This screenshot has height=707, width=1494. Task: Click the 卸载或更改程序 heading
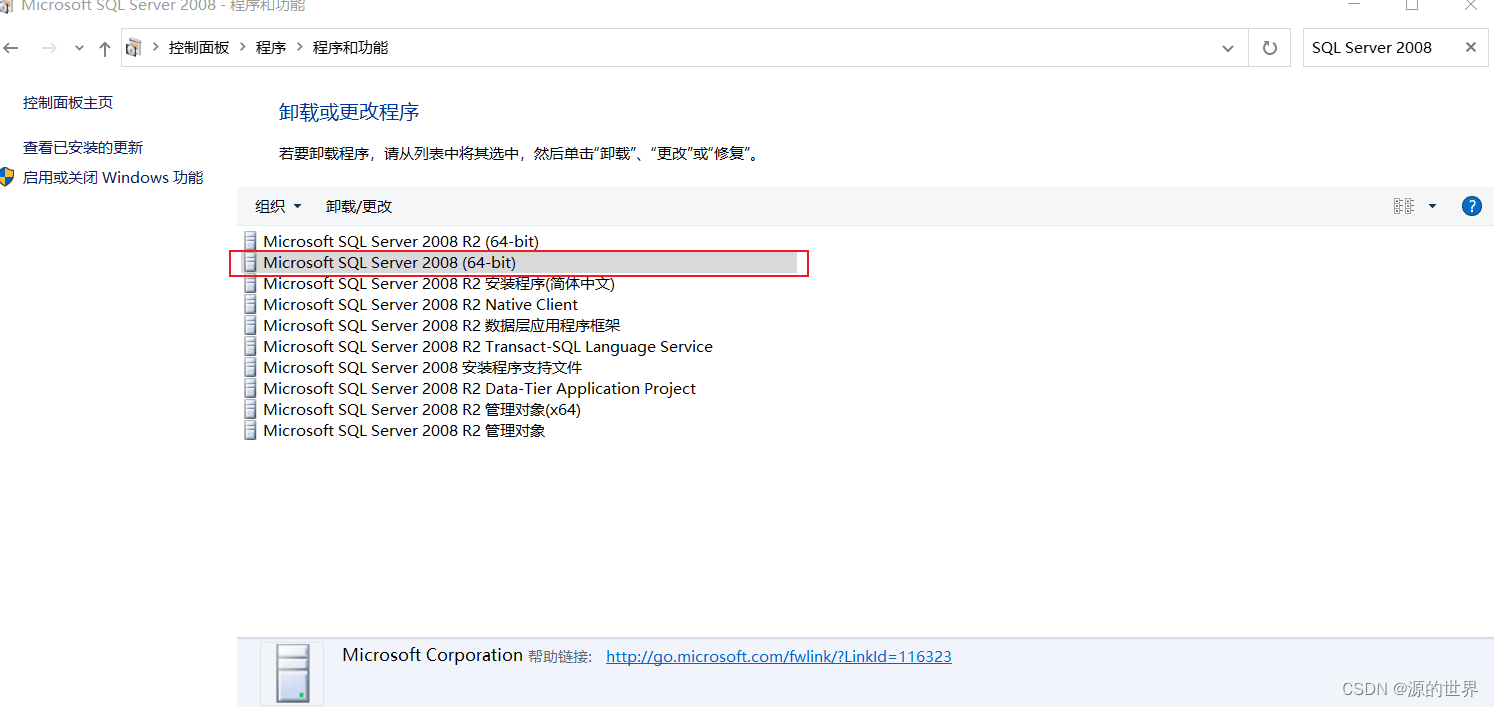coord(349,113)
